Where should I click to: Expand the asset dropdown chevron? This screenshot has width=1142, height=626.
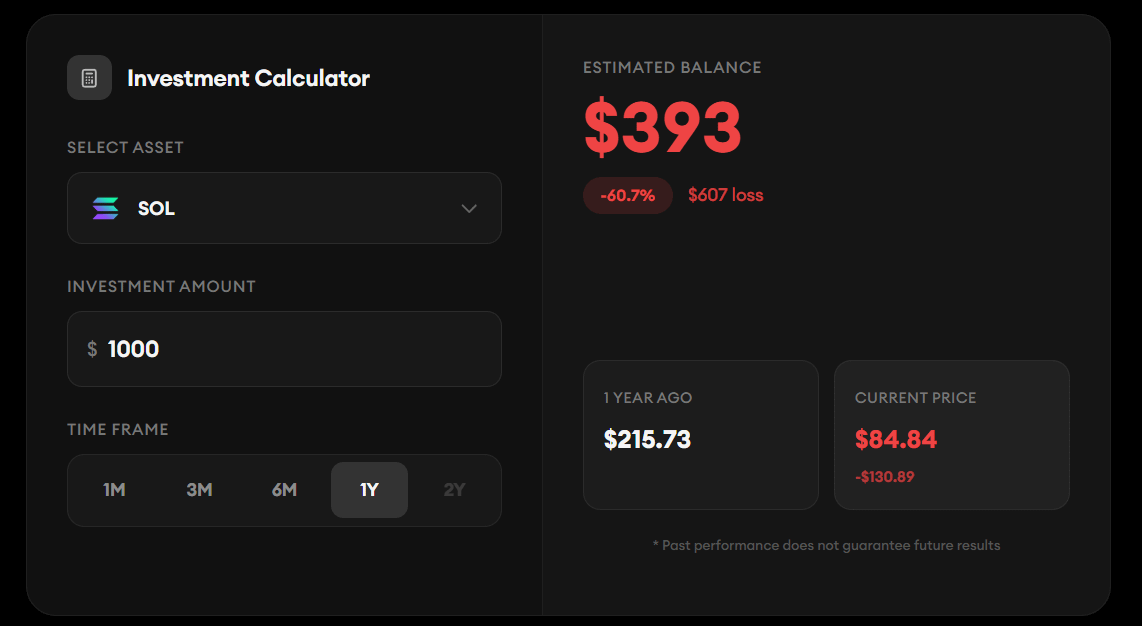[469, 208]
